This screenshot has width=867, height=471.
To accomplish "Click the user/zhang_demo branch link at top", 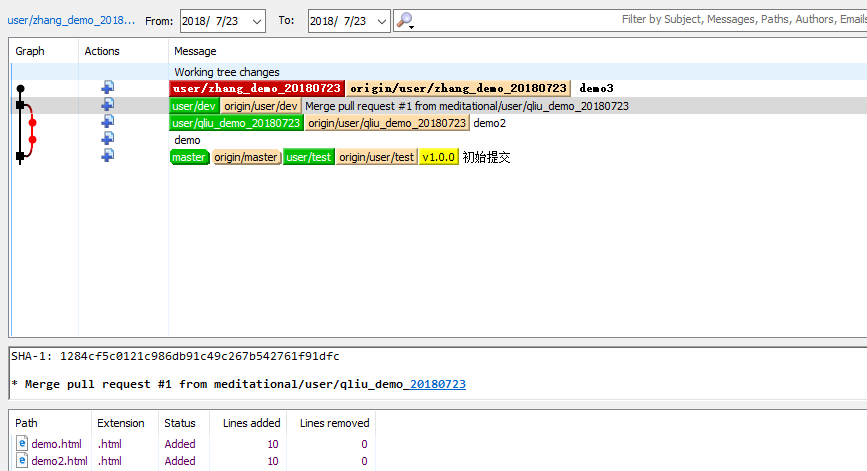I will [x=70, y=20].
